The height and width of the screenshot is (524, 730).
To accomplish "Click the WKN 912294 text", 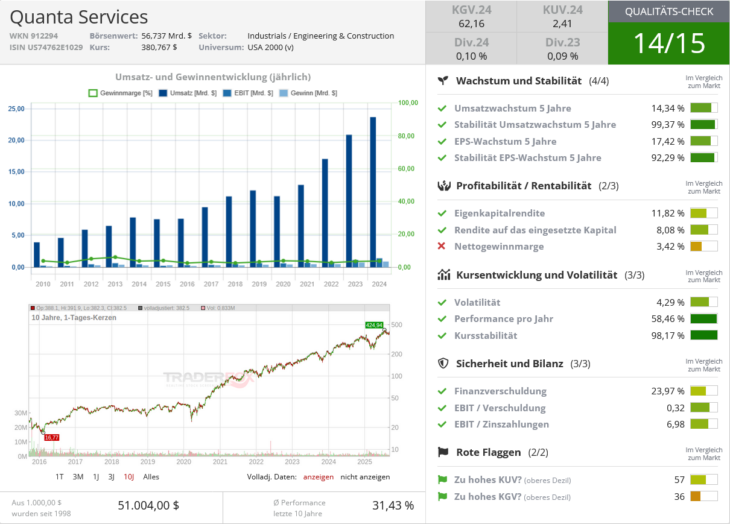I will point(34,36).
